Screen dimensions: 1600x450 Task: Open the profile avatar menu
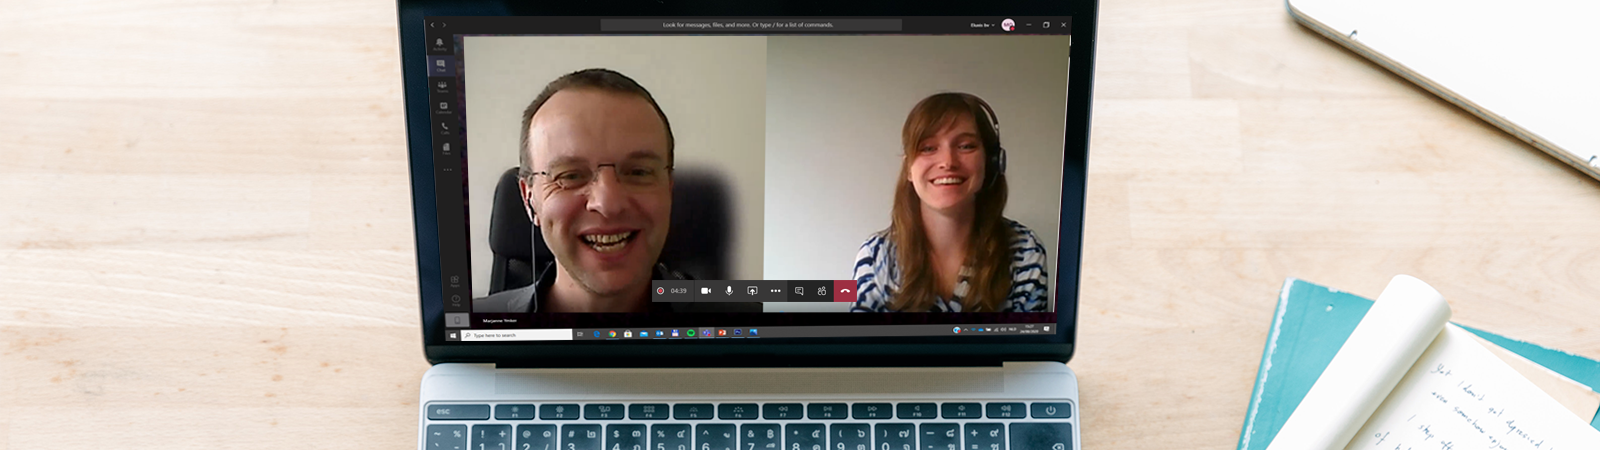1008,25
